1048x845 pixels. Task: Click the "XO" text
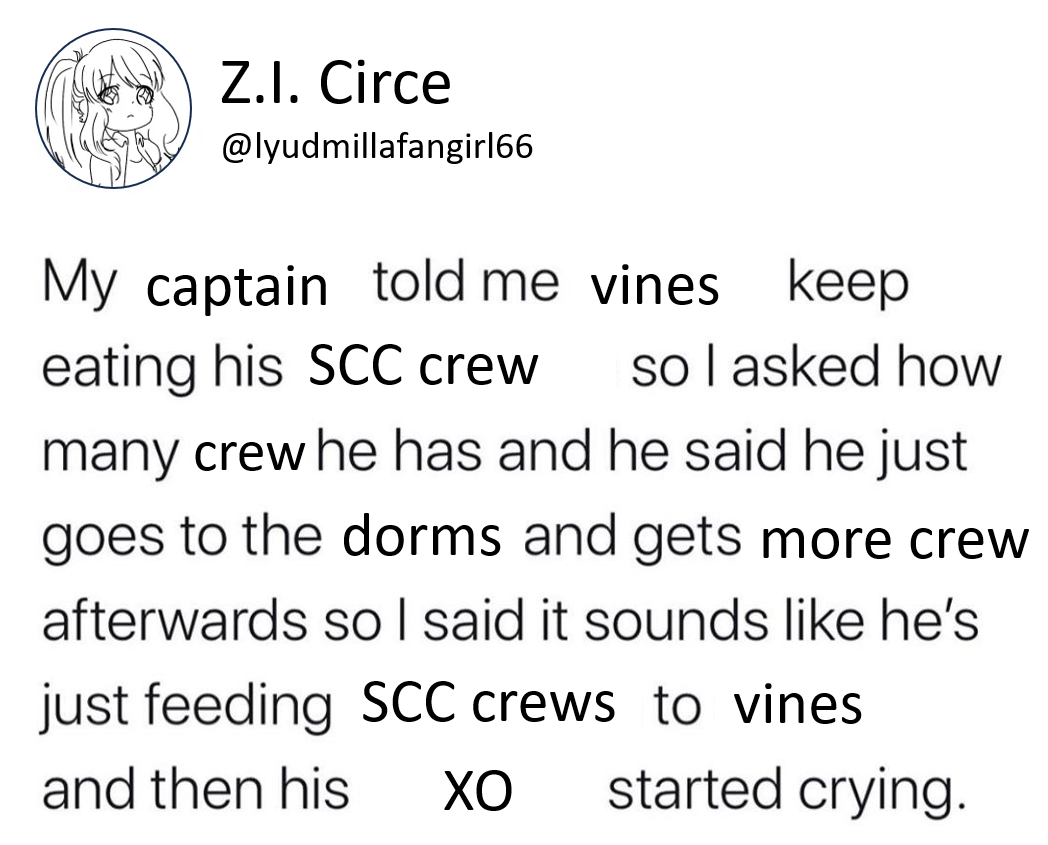pos(479,790)
